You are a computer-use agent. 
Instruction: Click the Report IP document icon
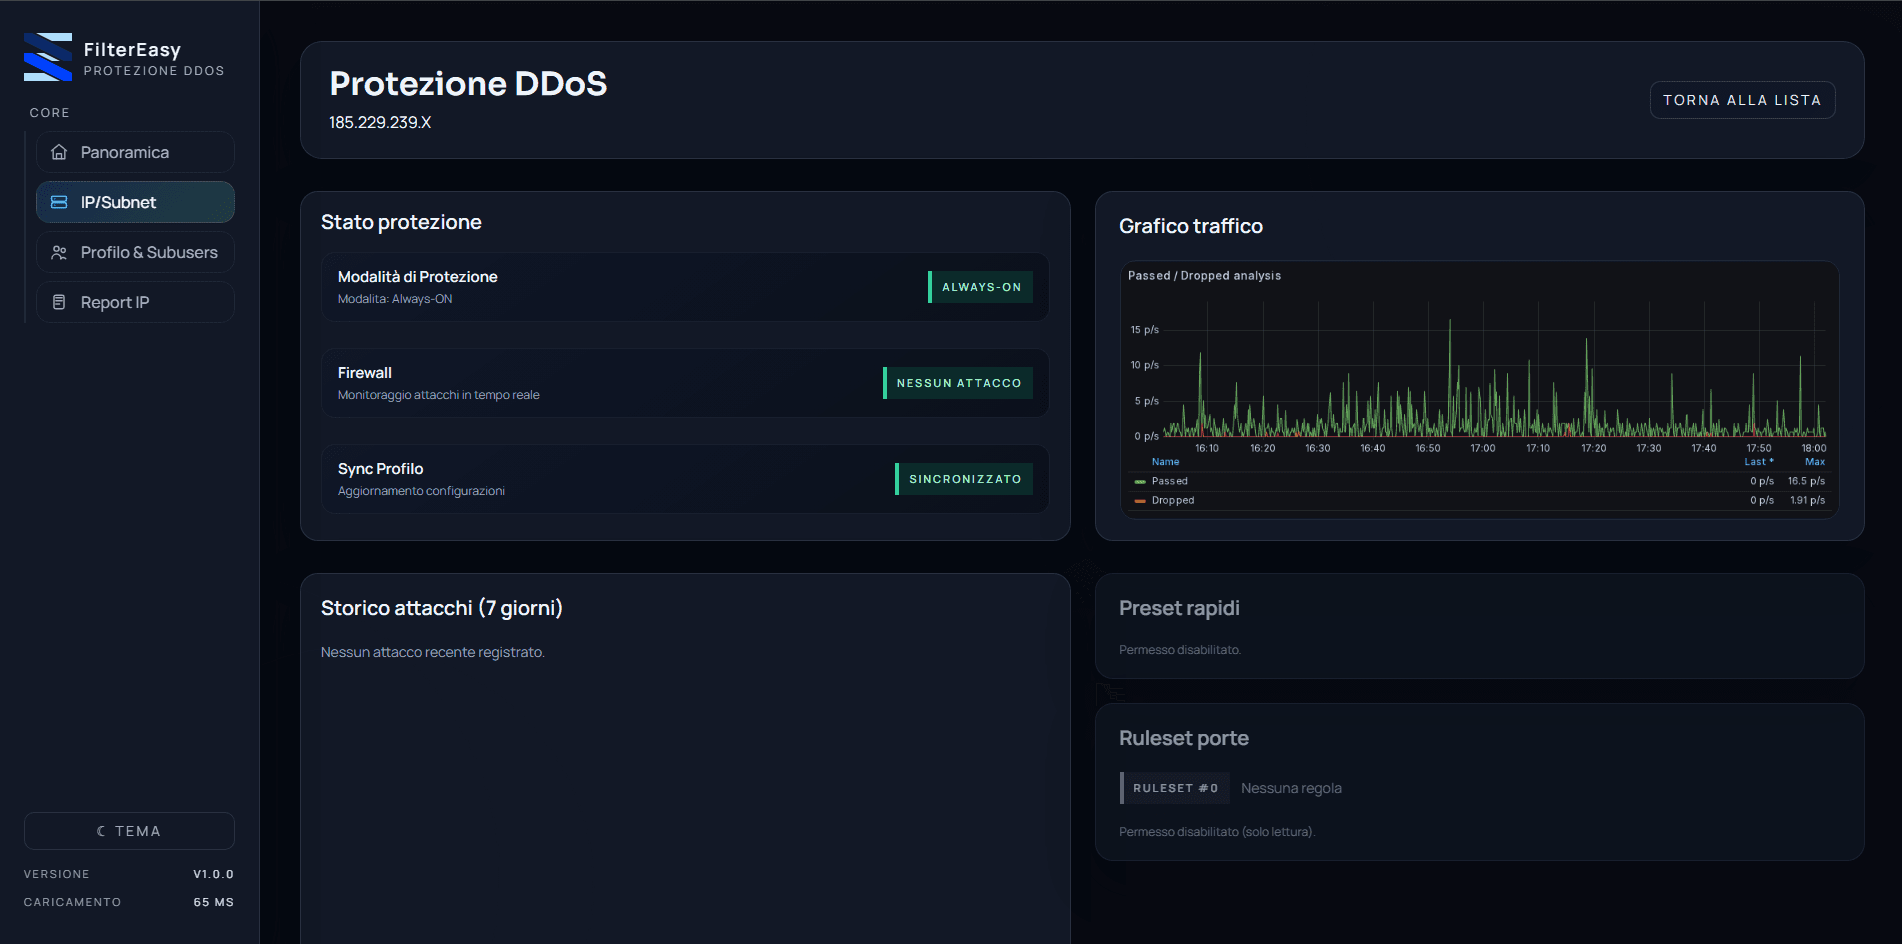tap(59, 302)
